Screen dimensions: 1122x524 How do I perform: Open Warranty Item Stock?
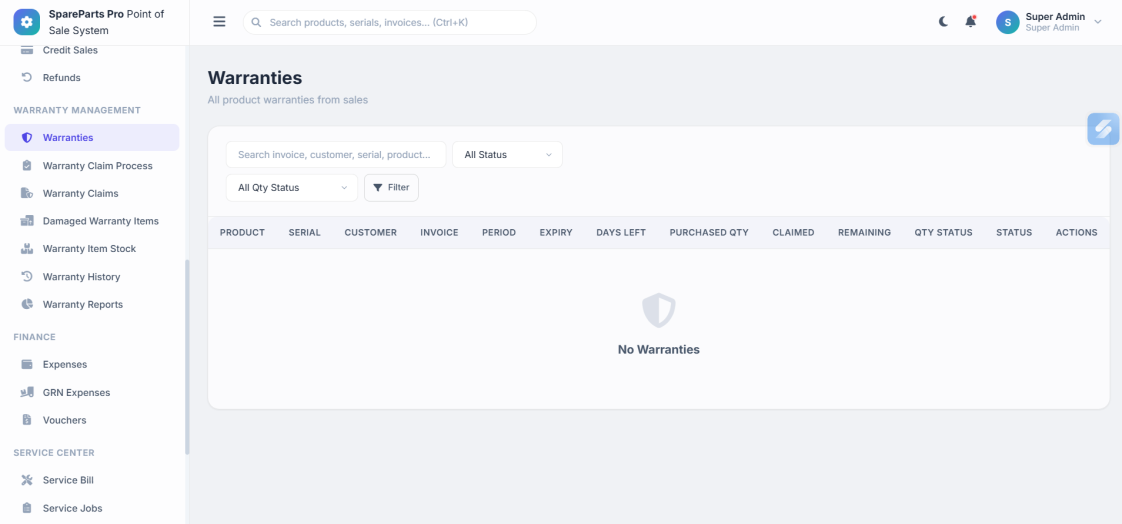click(x=92, y=249)
